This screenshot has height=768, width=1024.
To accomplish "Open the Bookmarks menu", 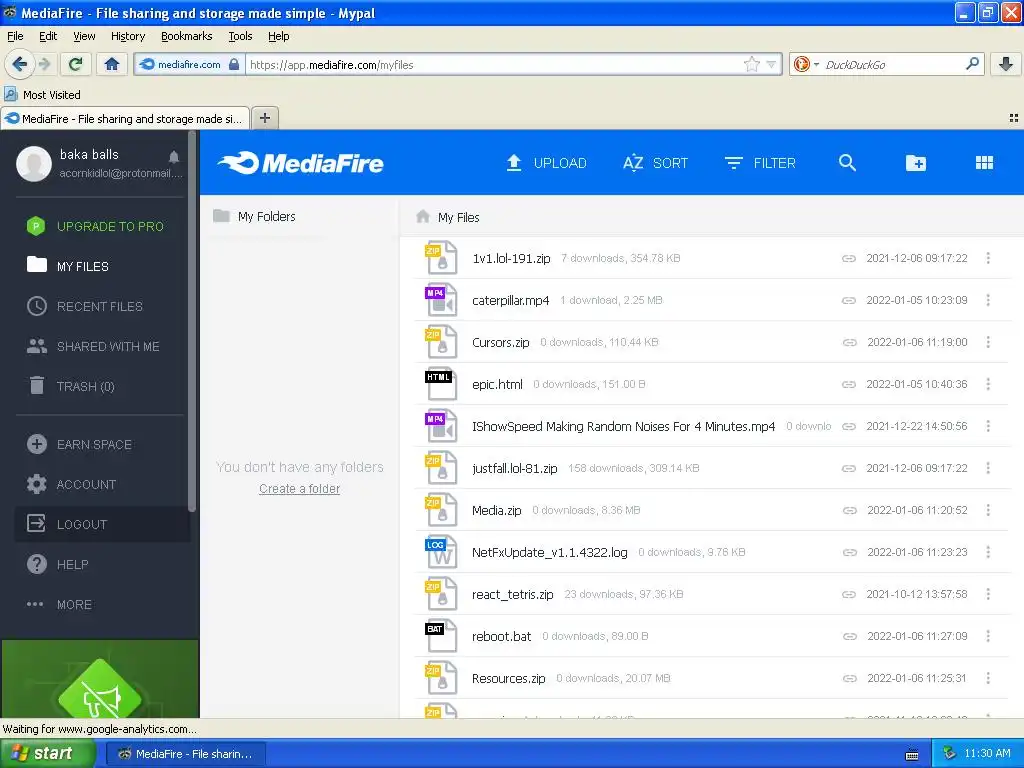I will 187,36.
